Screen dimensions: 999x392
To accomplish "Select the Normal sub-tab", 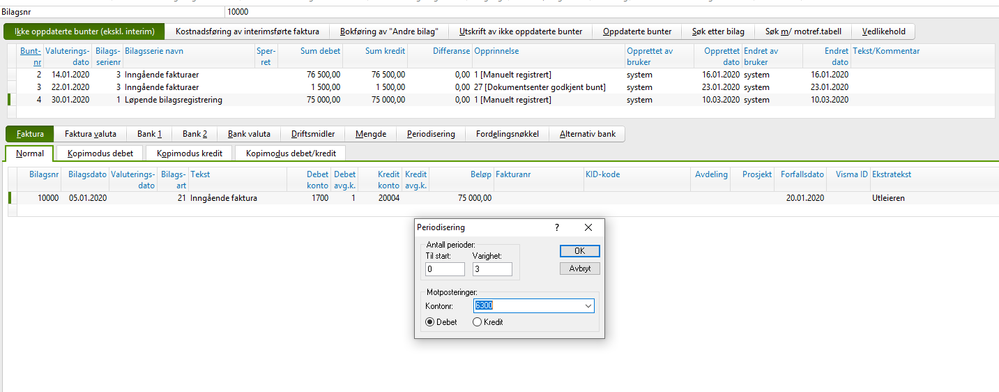I will tap(29, 154).
